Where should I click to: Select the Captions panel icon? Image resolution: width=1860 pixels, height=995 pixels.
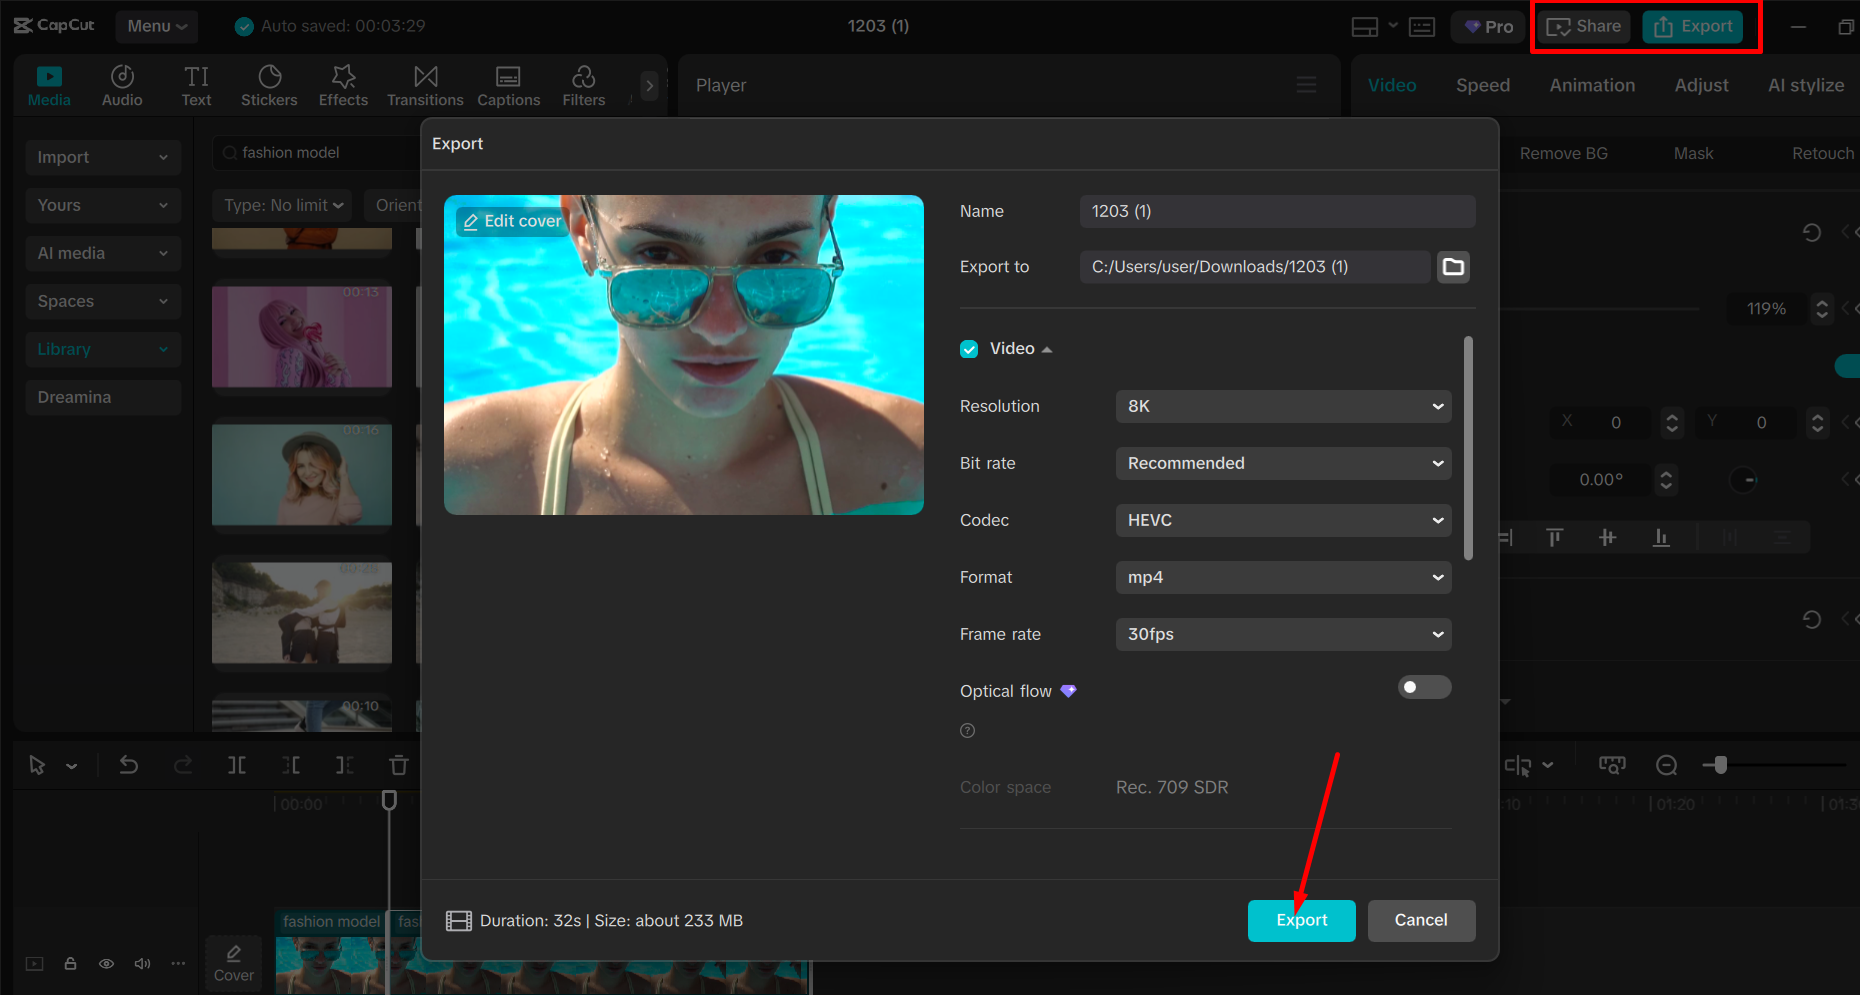pos(508,85)
